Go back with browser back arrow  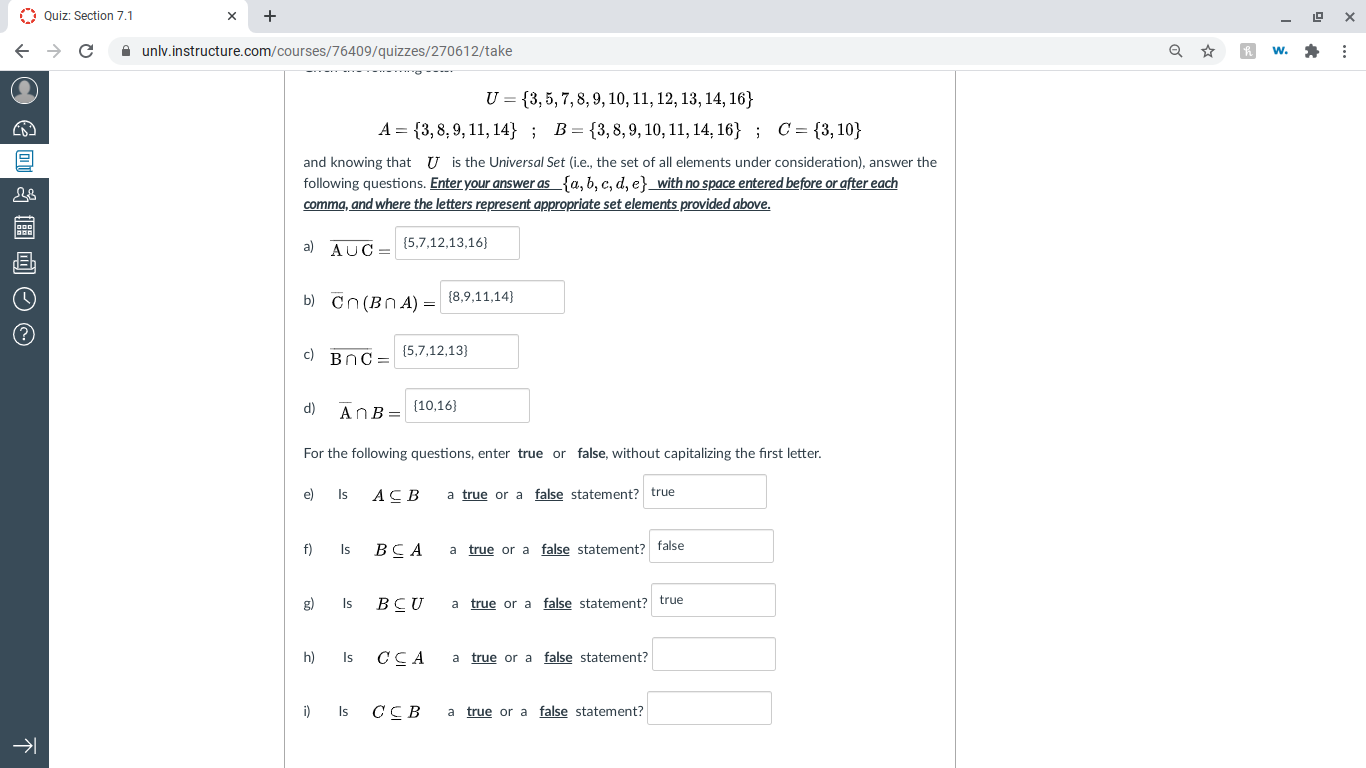tap(22, 51)
